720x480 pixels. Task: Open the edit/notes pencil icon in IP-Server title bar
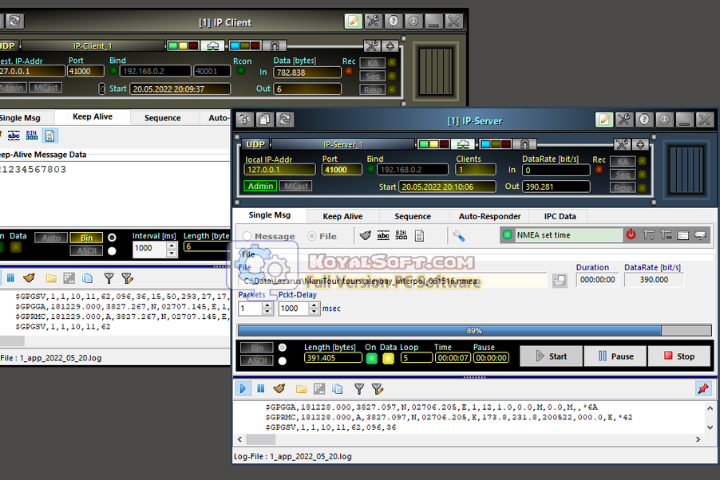tap(604, 120)
